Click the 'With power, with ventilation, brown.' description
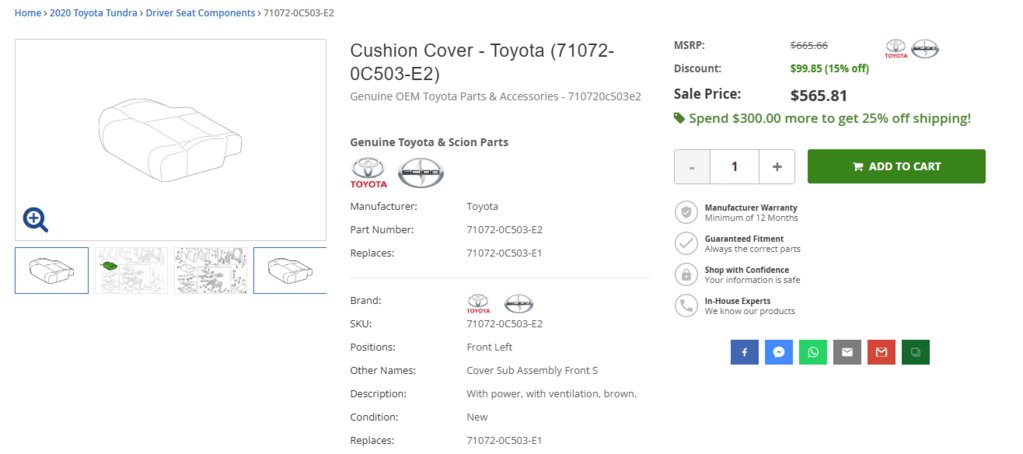The height and width of the screenshot is (454, 1023). coord(551,394)
